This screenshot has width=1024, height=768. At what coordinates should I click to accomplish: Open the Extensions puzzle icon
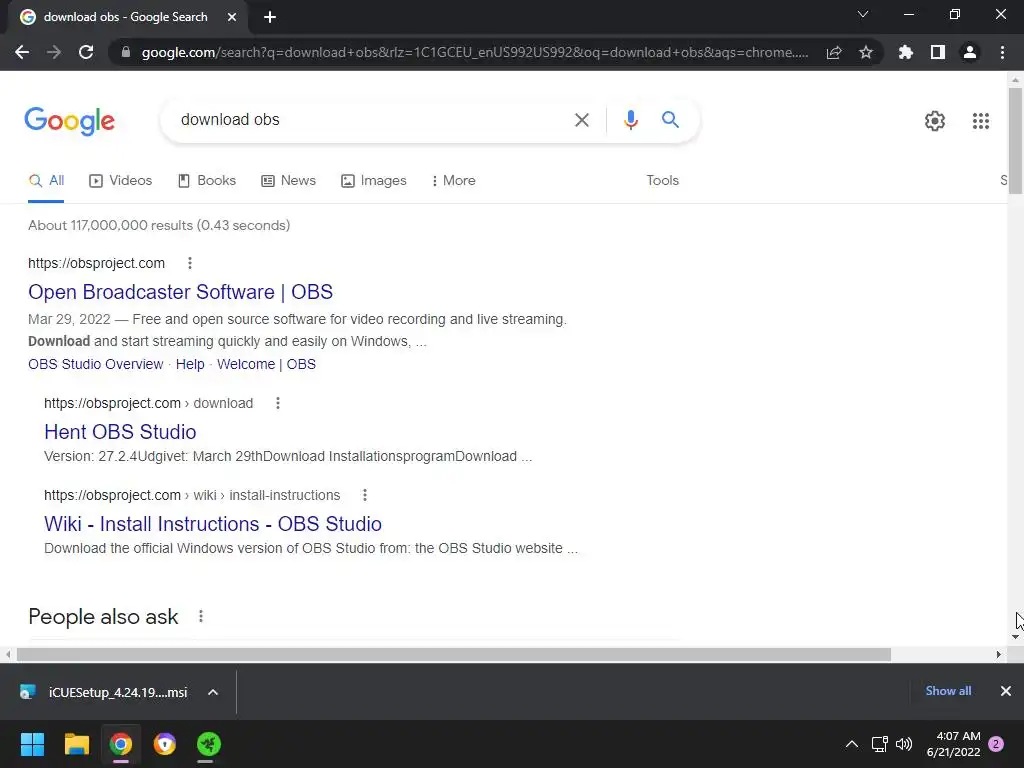(x=906, y=52)
